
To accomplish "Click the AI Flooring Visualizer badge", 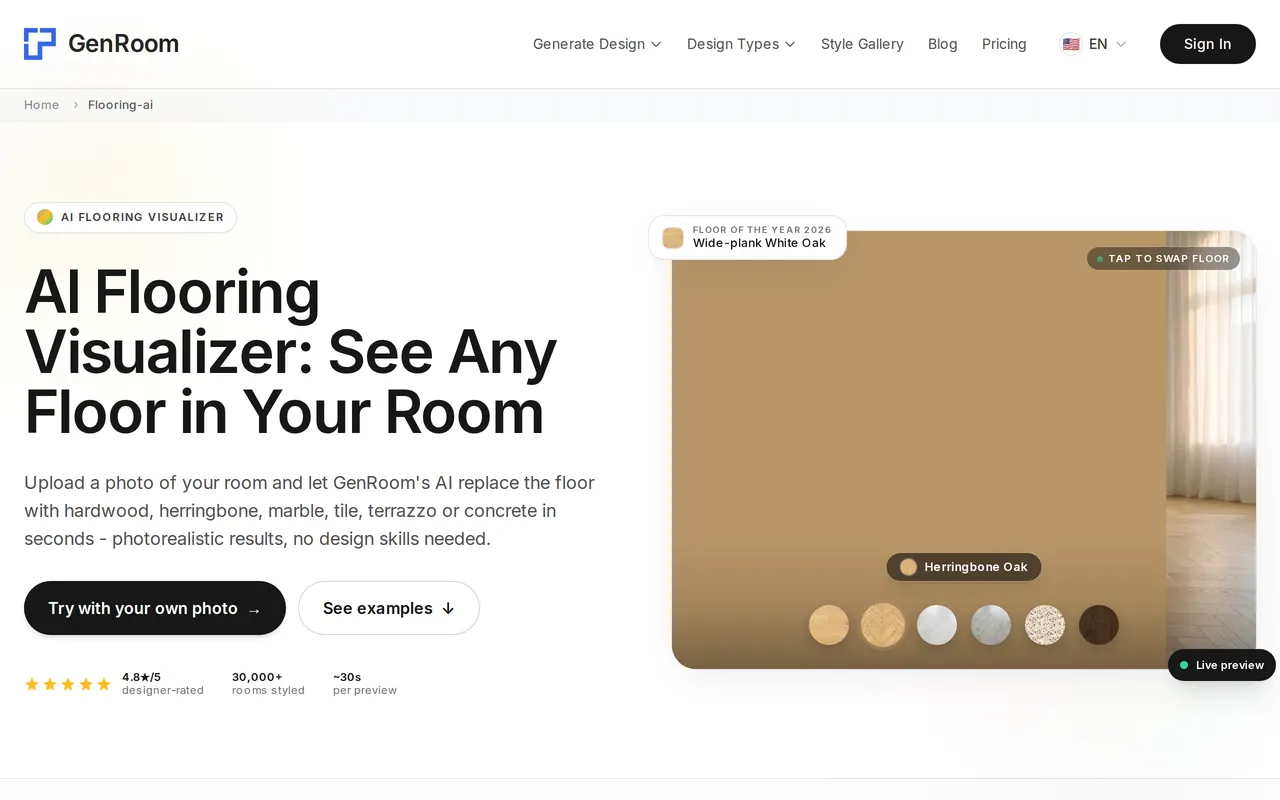I will (x=130, y=217).
